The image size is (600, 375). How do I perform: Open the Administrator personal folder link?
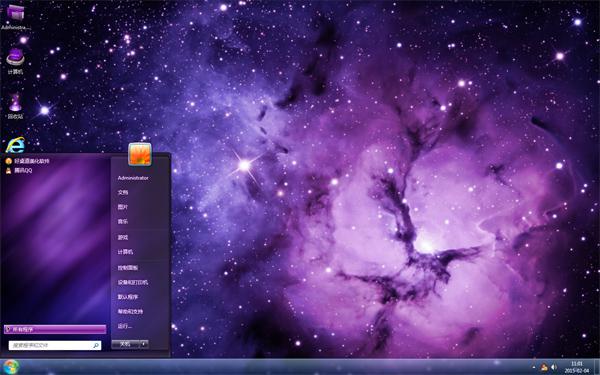[133, 178]
